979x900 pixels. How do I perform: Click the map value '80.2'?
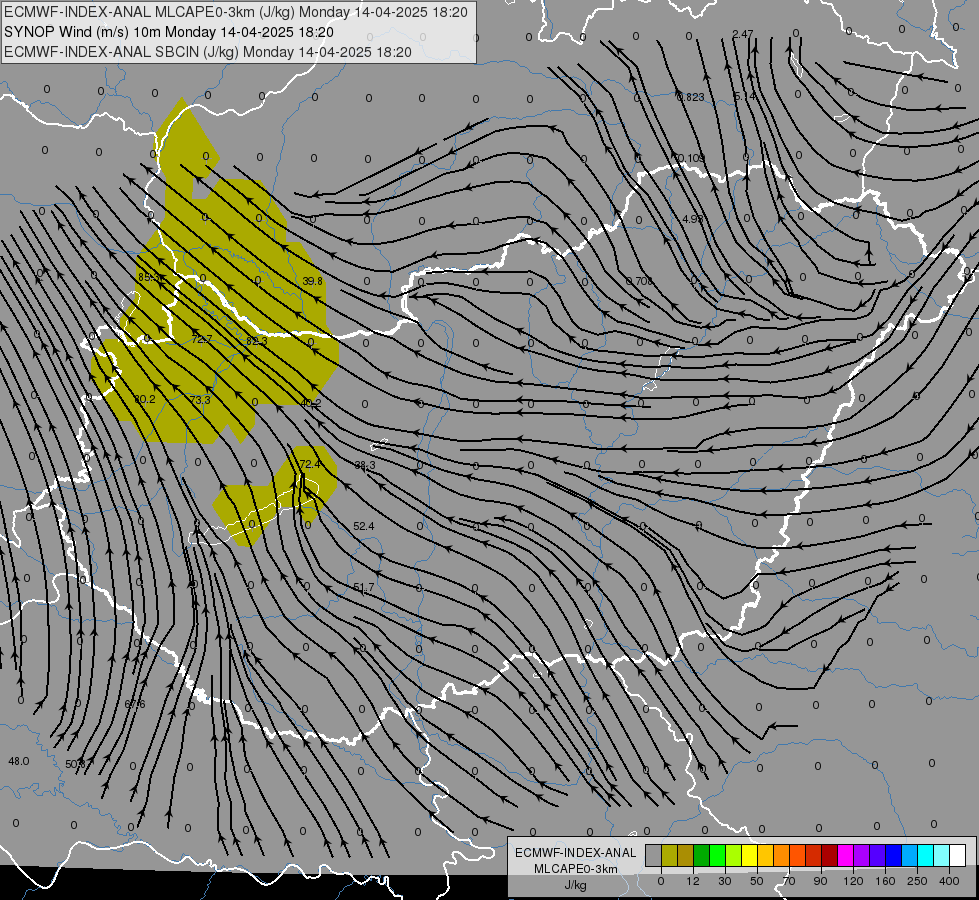coord(145,399)
